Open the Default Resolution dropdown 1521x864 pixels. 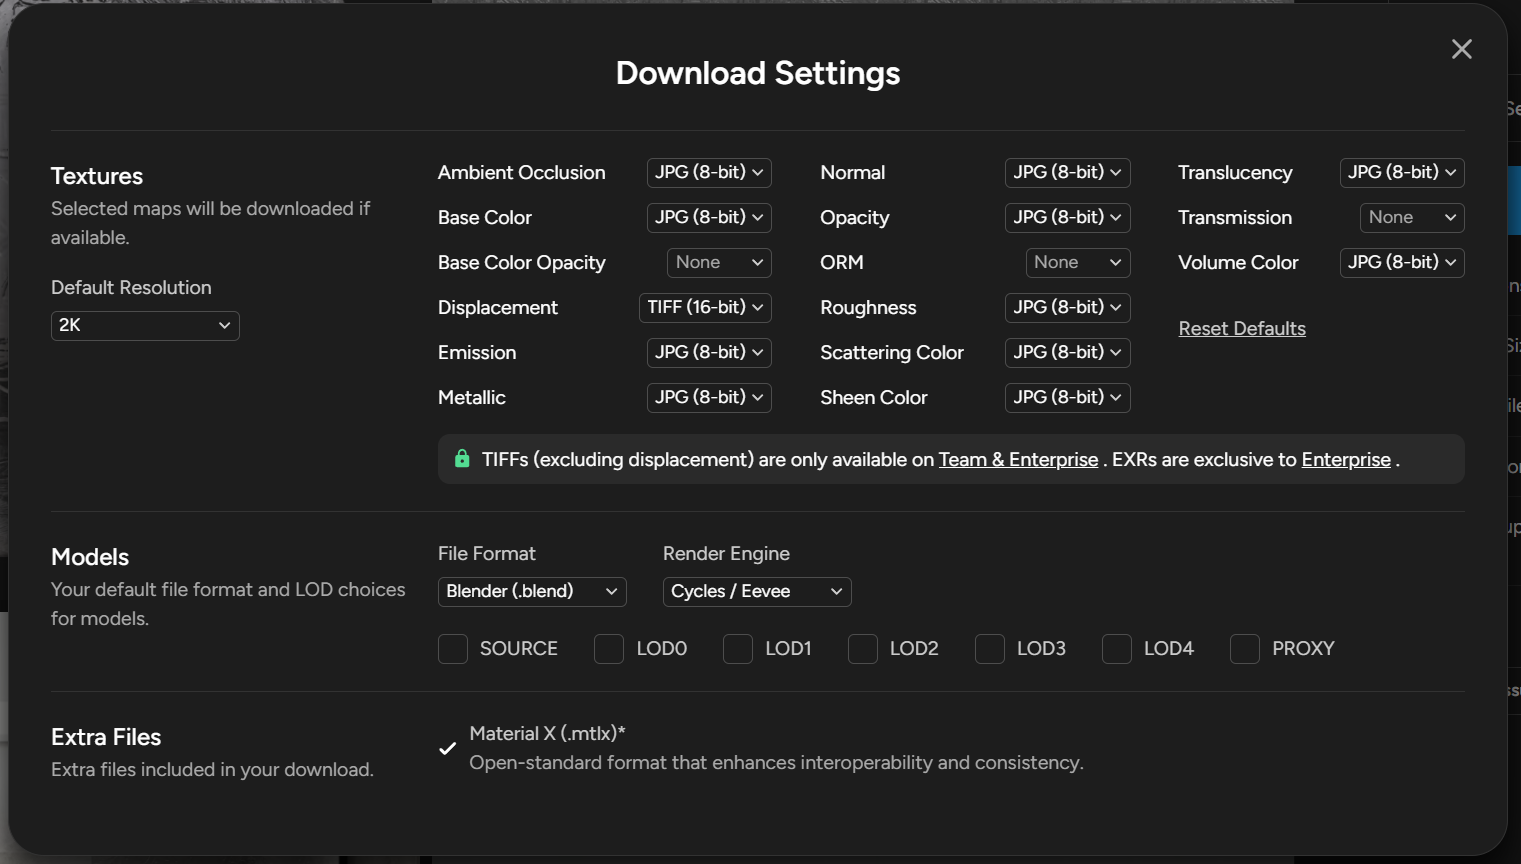[144, 325]
